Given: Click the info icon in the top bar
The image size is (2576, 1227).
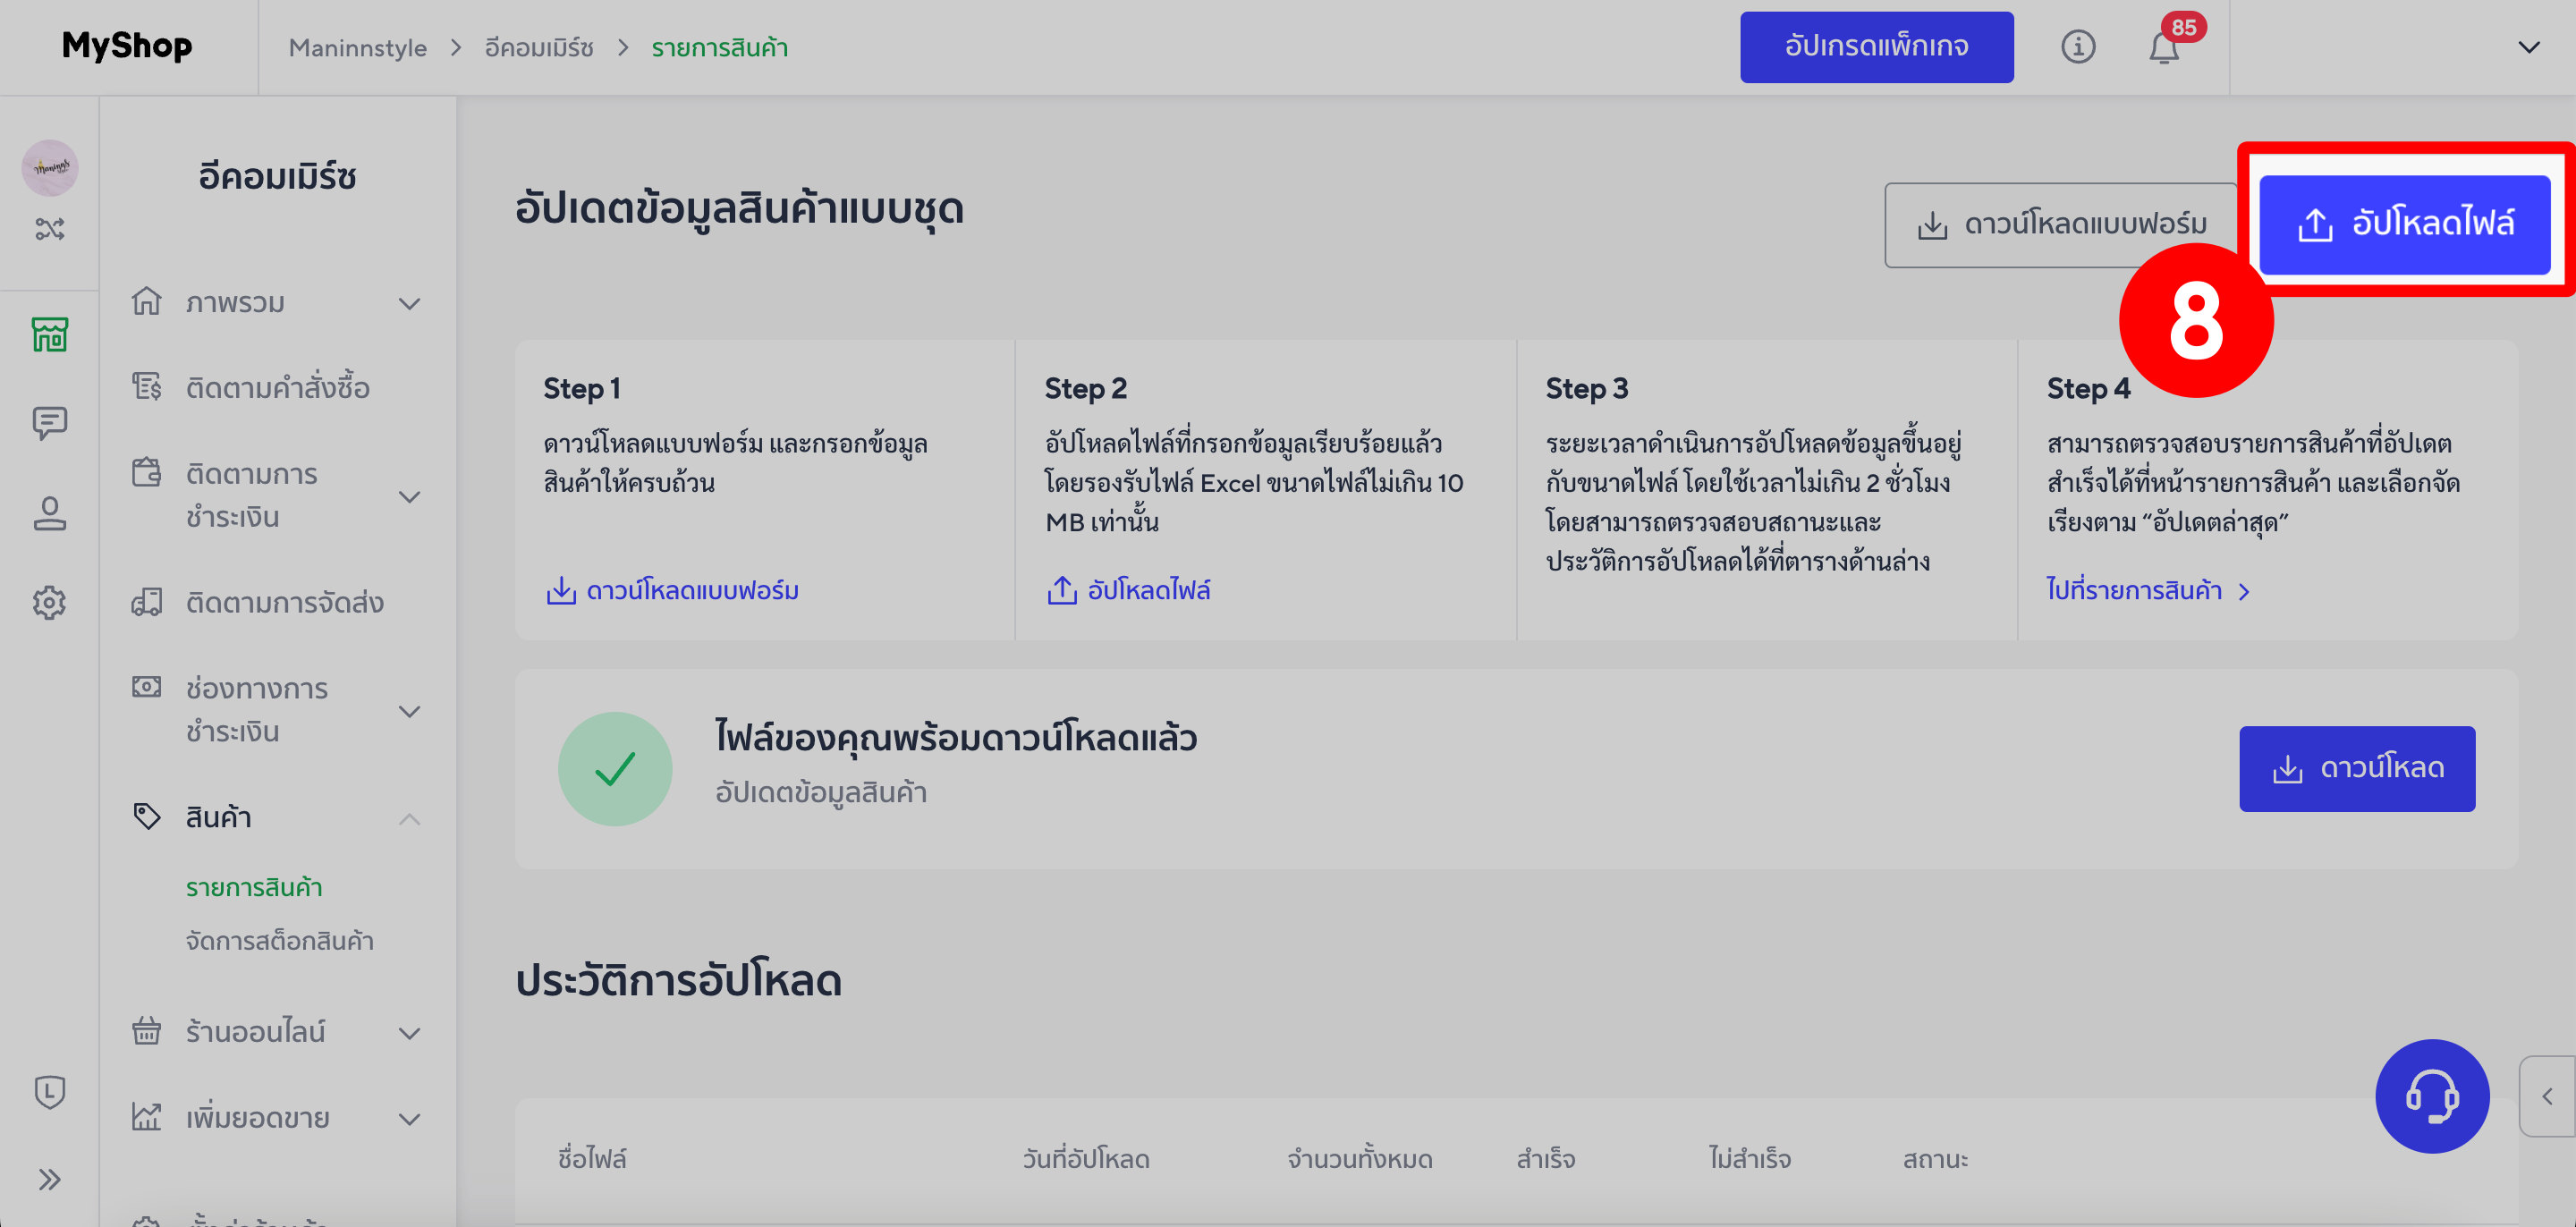Looking at the screenshot, I should tap(2079, 47).
